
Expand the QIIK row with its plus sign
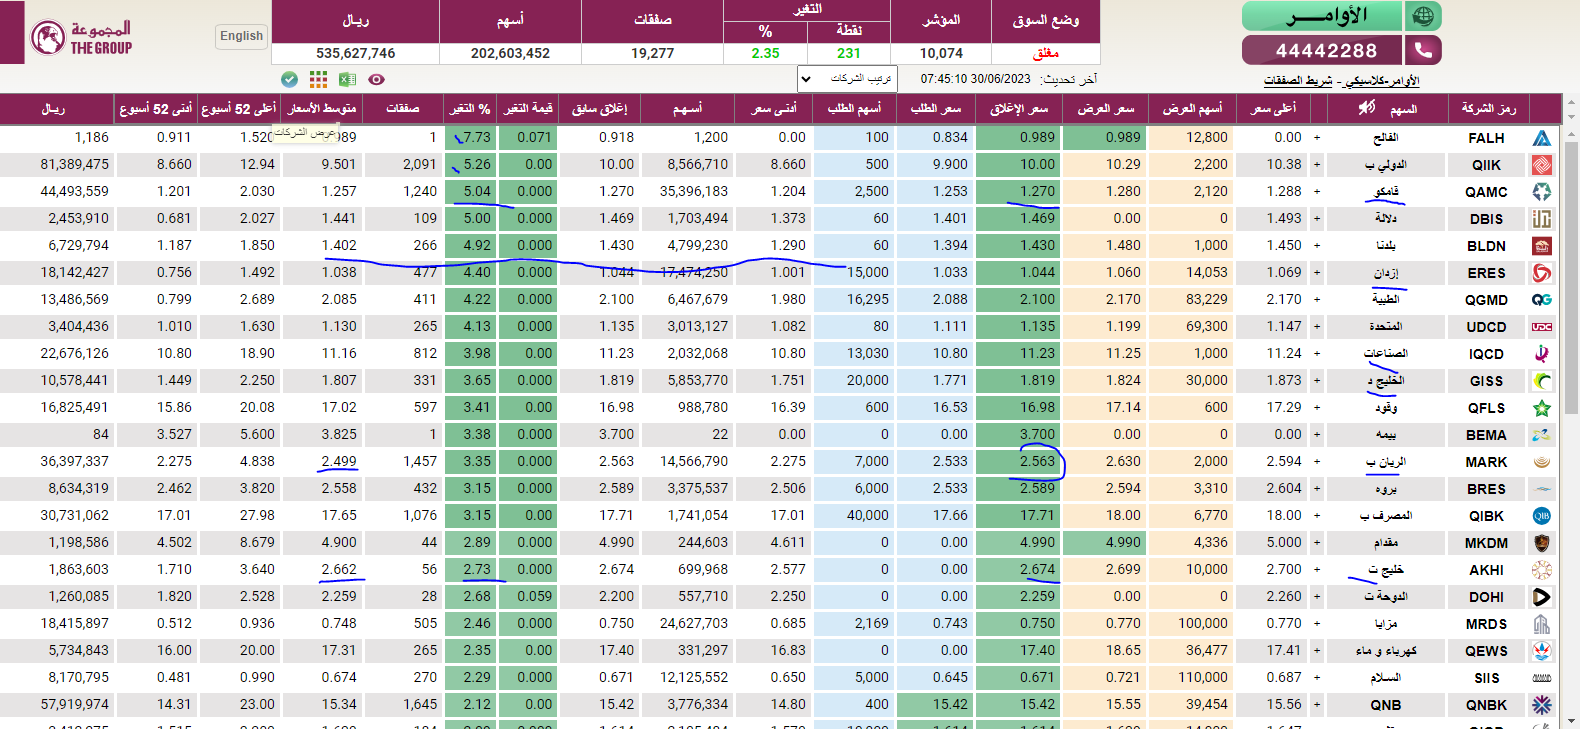(x=1317, y=165)
